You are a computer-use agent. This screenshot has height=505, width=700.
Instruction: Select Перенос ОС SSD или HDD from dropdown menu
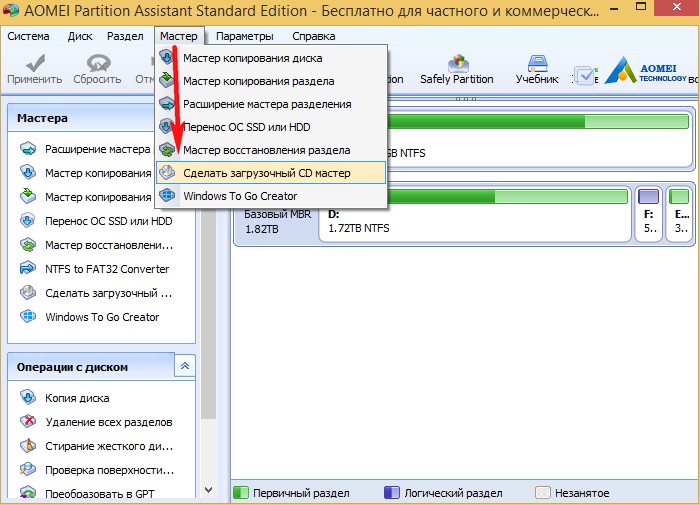[246, 127]
